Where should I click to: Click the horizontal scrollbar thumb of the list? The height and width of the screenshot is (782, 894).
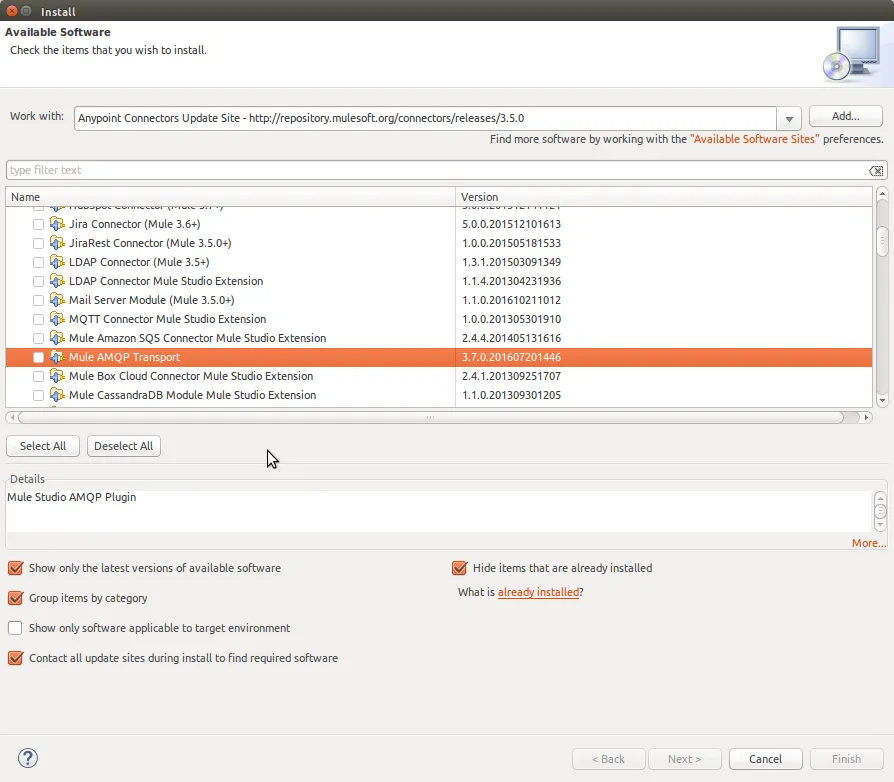[430, 418]
